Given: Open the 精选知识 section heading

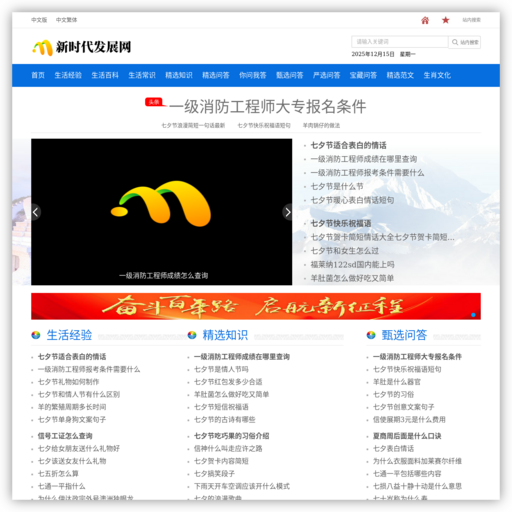Looking at the screenshot, I should click(225, 335).
